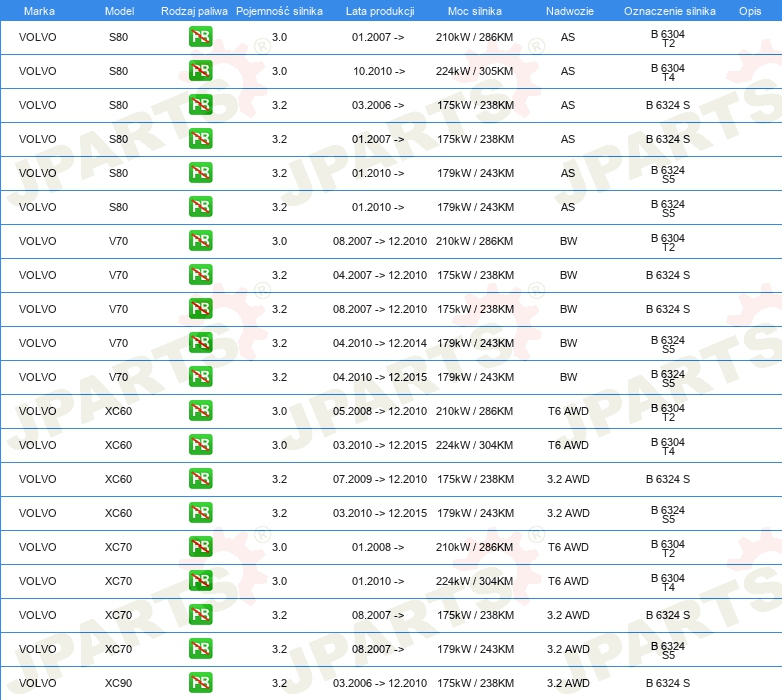Click fuel icon in V70 04.2007 row
Screen dimensions: 782x700
pyautogui.click(x=200, y=275)
